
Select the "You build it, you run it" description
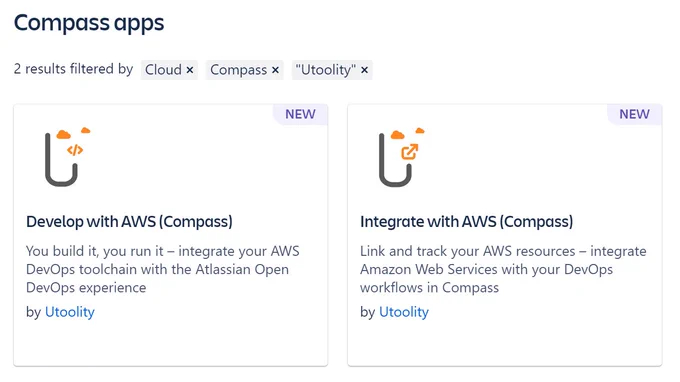pyautogui.click(x=163, y=269)
